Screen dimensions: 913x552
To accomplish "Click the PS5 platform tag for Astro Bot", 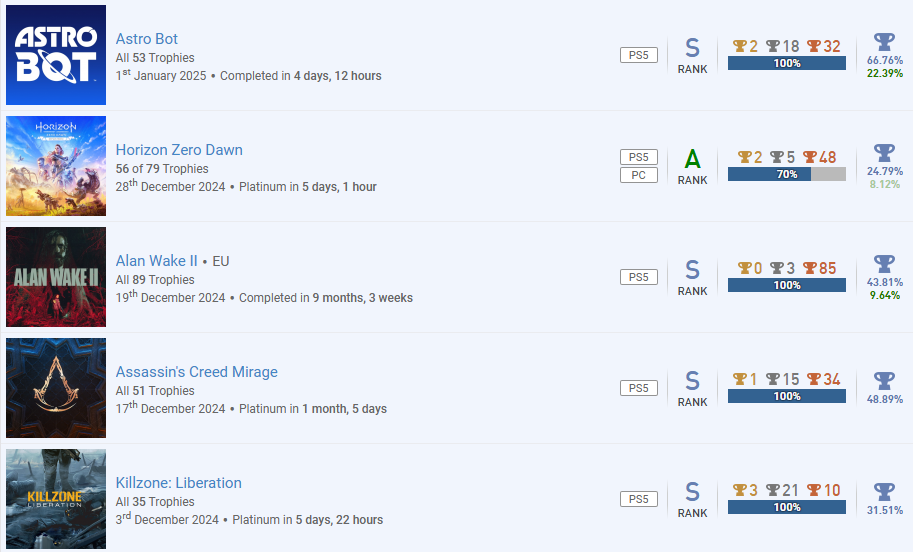I will click(x=639, y=55).
